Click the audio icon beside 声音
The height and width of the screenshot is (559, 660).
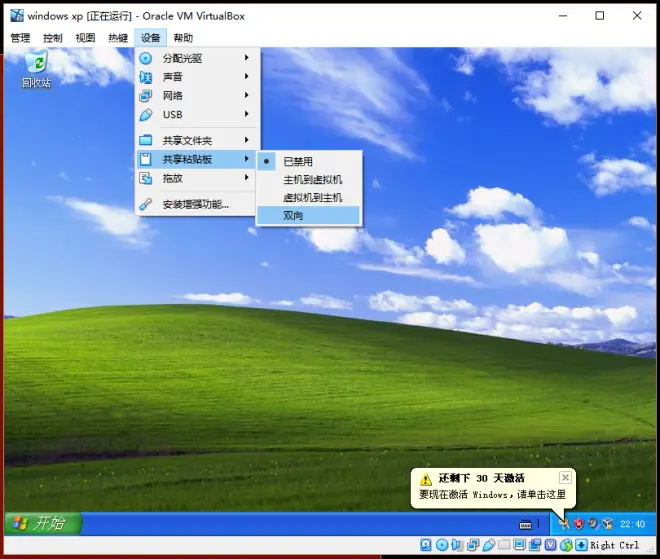146,77
